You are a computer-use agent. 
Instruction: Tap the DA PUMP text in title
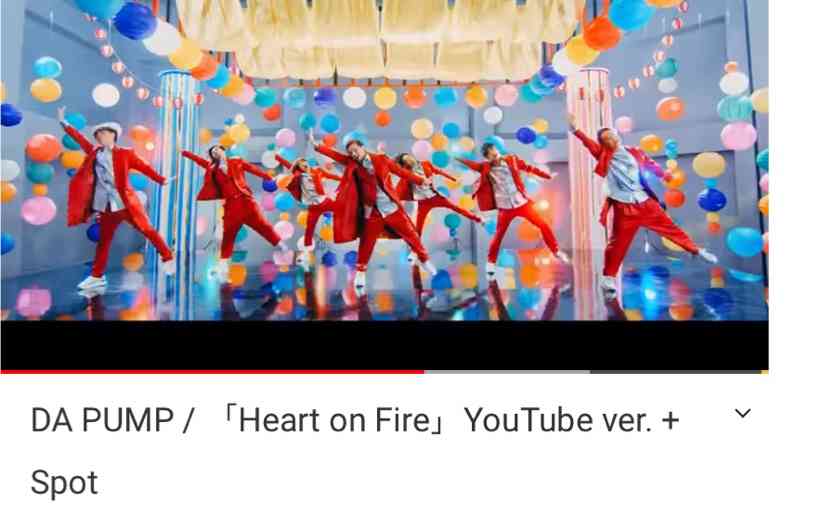click(102, 421)
